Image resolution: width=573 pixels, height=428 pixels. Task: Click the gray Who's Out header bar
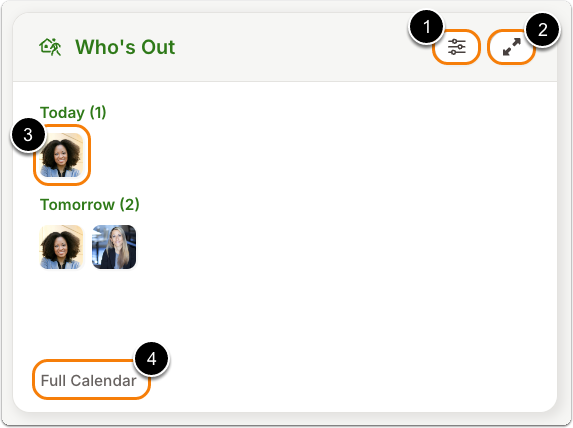(x=285, y=47)
